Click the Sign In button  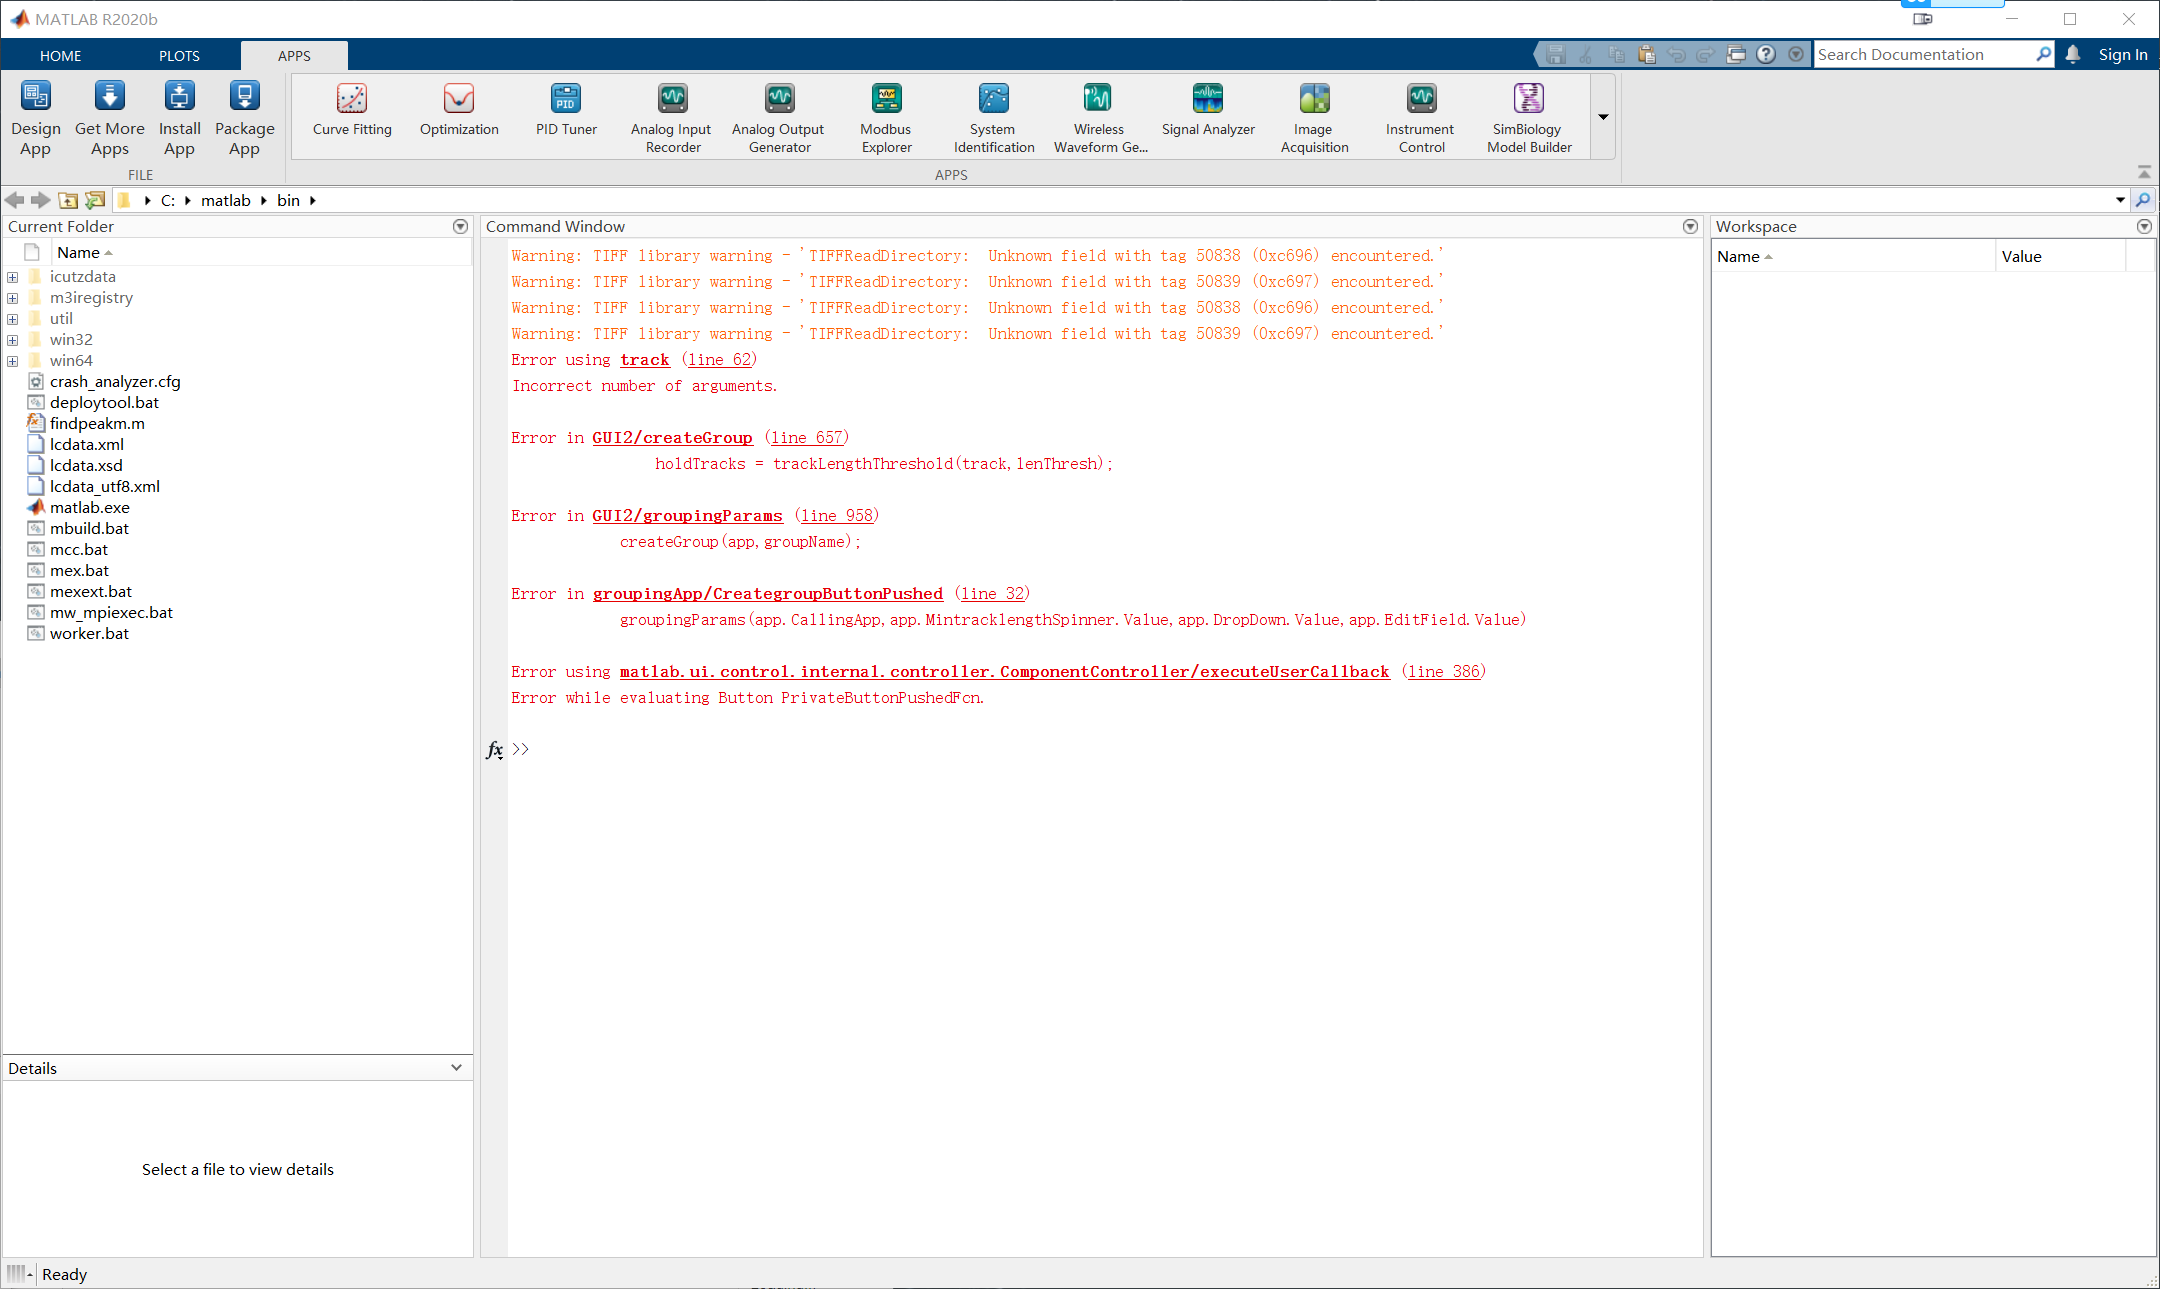[2122, 54]
